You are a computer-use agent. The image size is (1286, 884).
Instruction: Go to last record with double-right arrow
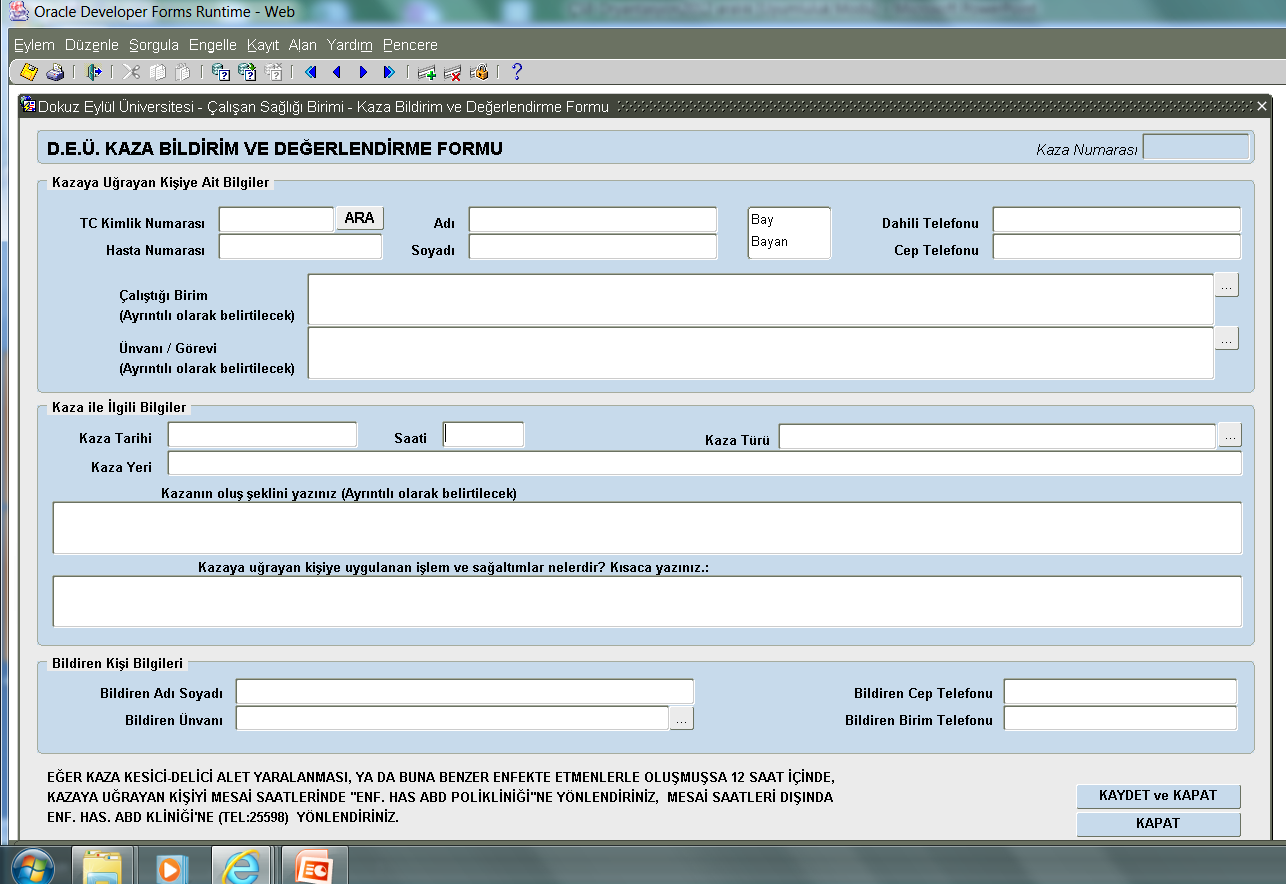tap(389, 72)
